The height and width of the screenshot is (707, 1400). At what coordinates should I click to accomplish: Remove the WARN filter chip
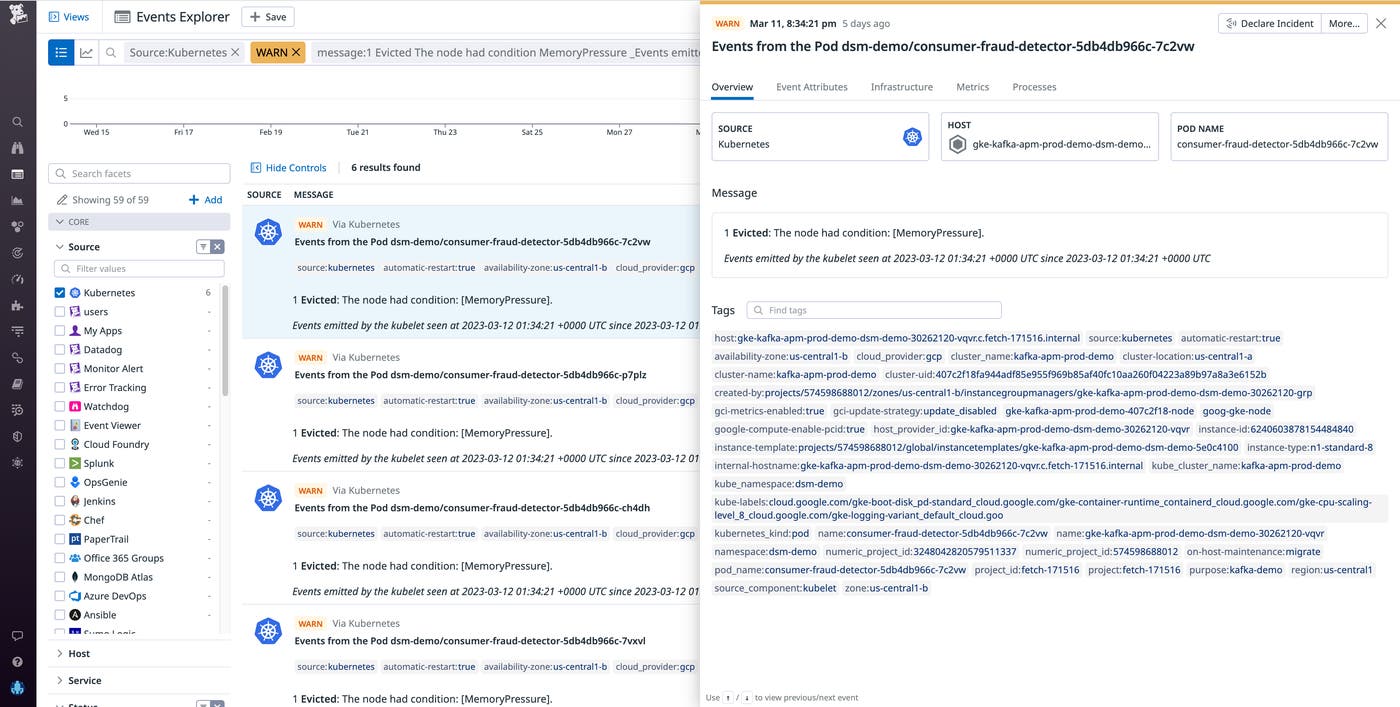tap(296, 53)
